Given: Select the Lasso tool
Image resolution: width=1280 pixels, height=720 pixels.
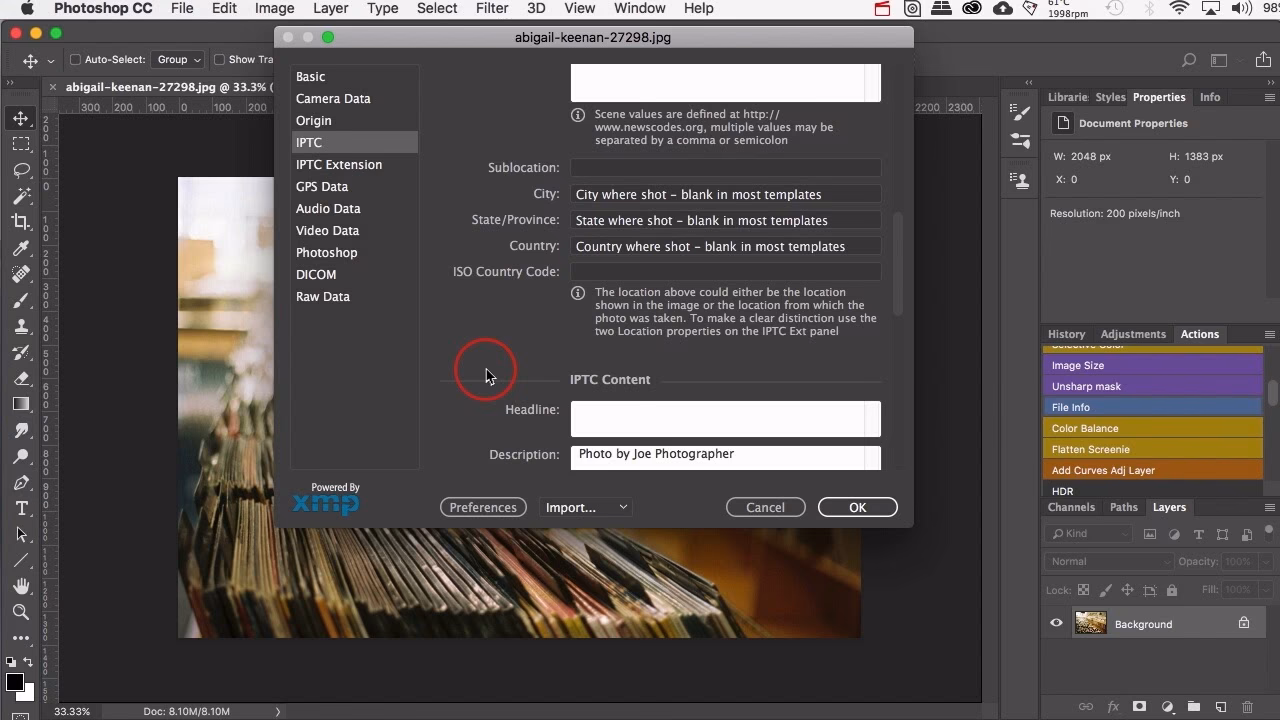Looking at the screenshot, I should (21, 170).
